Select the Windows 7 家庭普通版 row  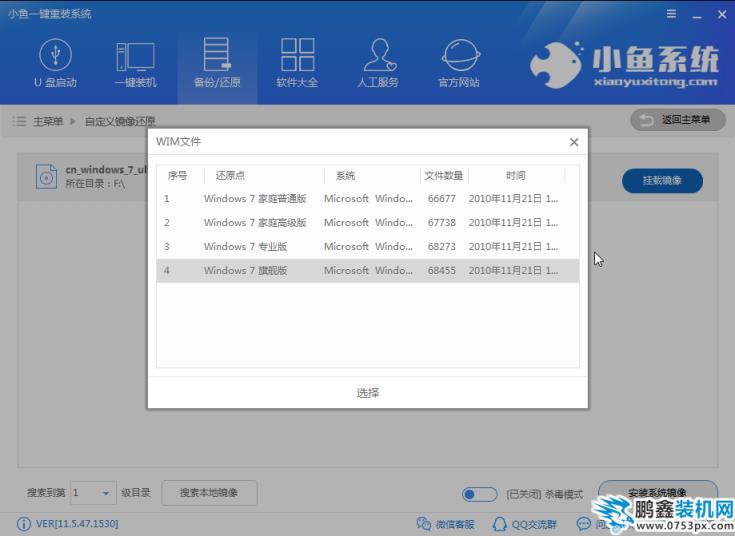[x=368, y=199]
